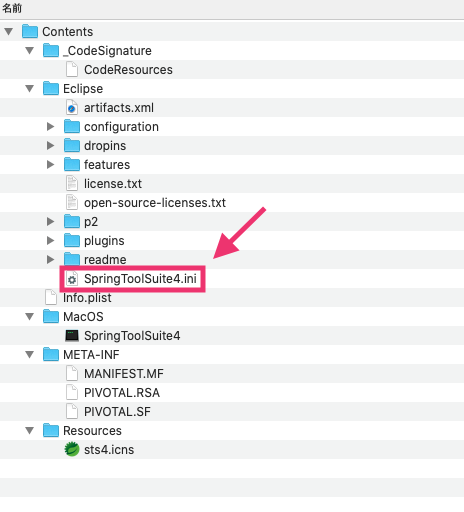The height and width of the screenshot is (512, 464).
Task: Select the MANIFEST.MF file
Action: (124, 374)
